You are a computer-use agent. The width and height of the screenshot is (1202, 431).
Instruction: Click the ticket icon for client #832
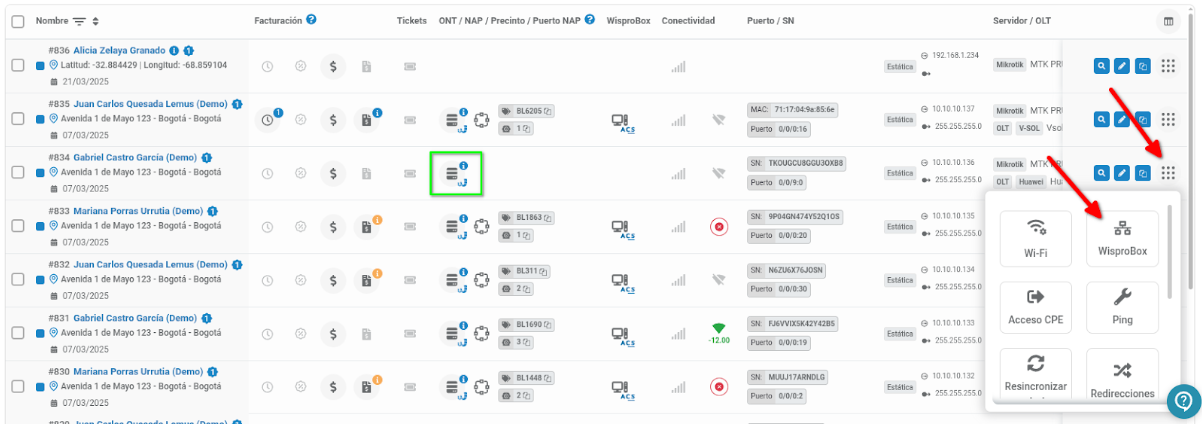coord(409,281)
